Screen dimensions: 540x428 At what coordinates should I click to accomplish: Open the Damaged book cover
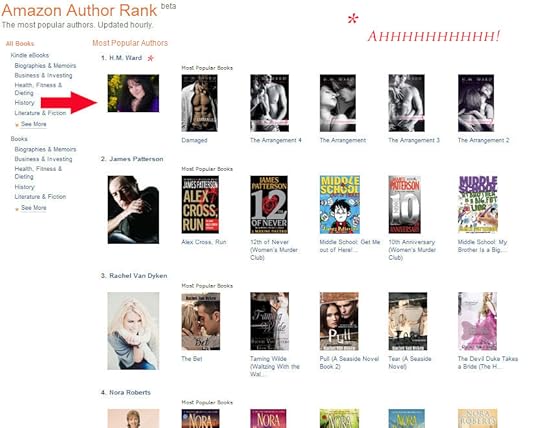coord(199,103)
